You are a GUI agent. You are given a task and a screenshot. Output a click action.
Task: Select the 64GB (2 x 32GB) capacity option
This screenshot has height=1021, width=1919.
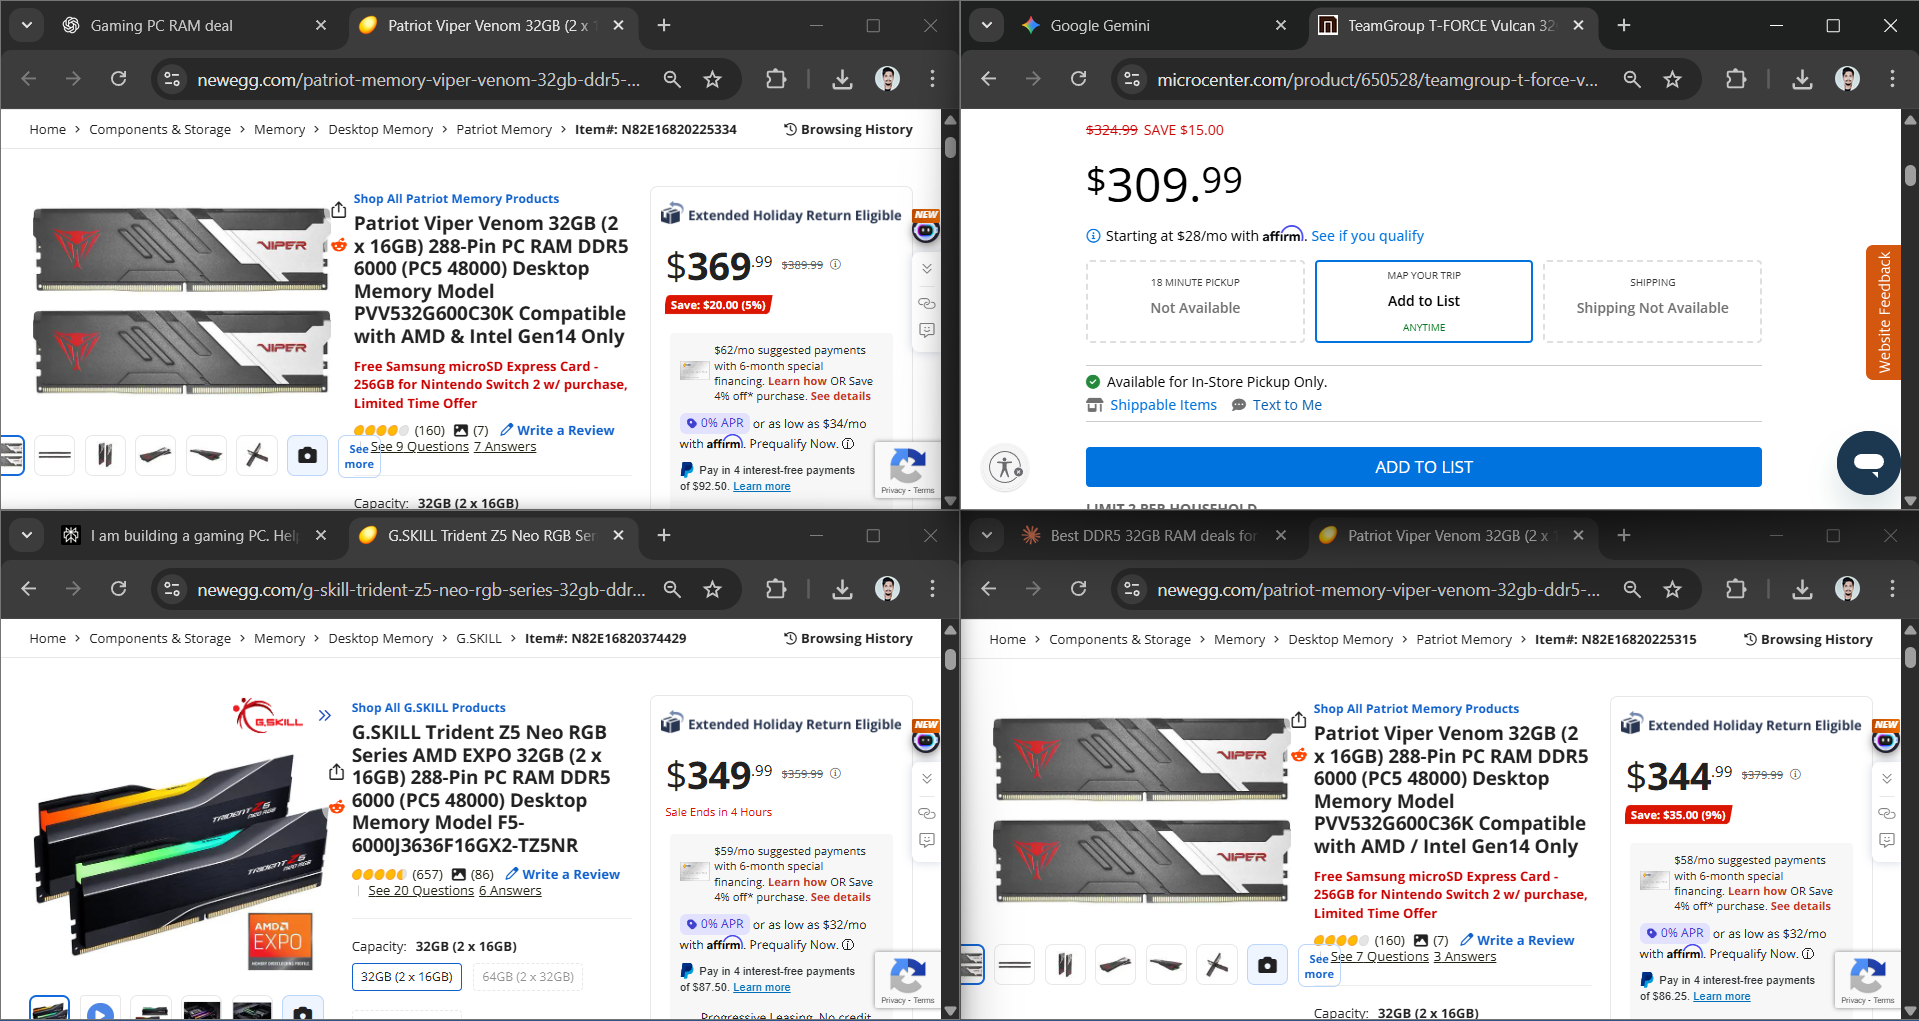527,977
